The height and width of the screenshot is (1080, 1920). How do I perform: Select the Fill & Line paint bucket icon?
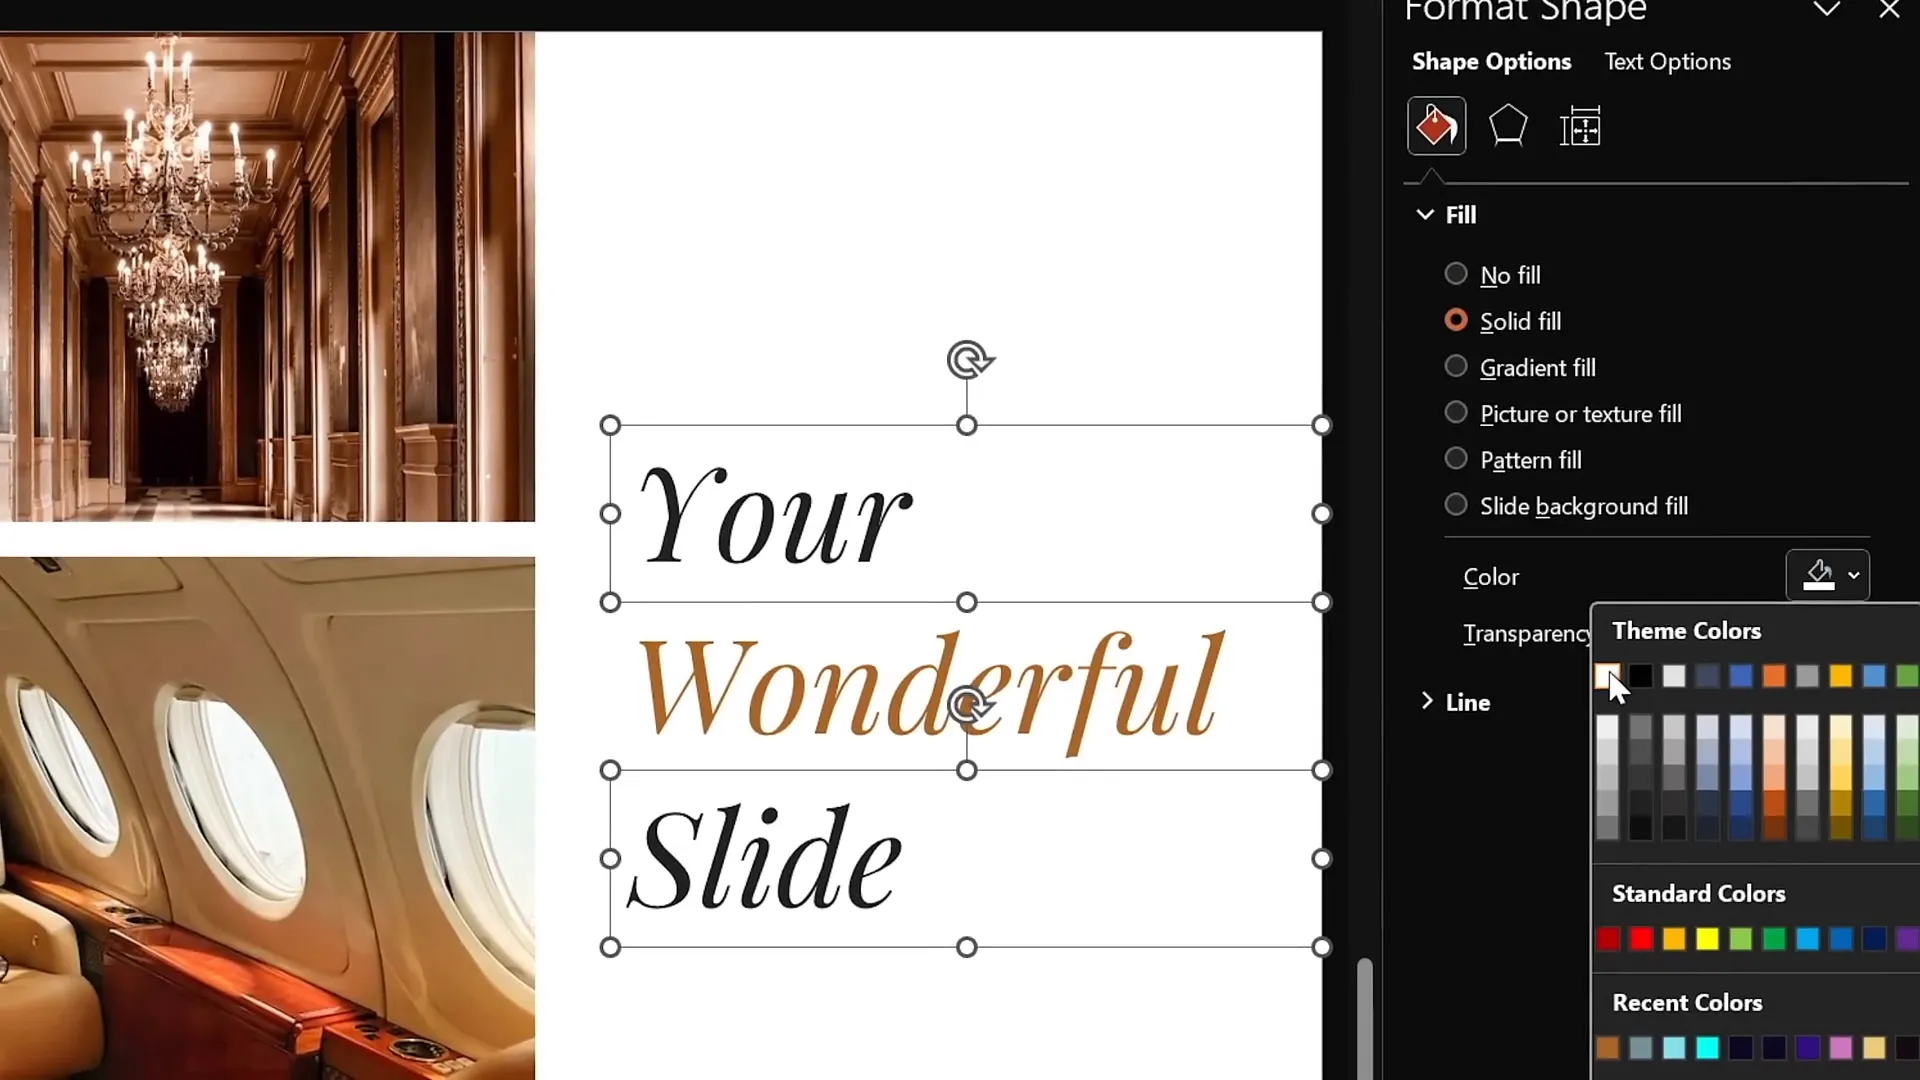(1435, 126)
